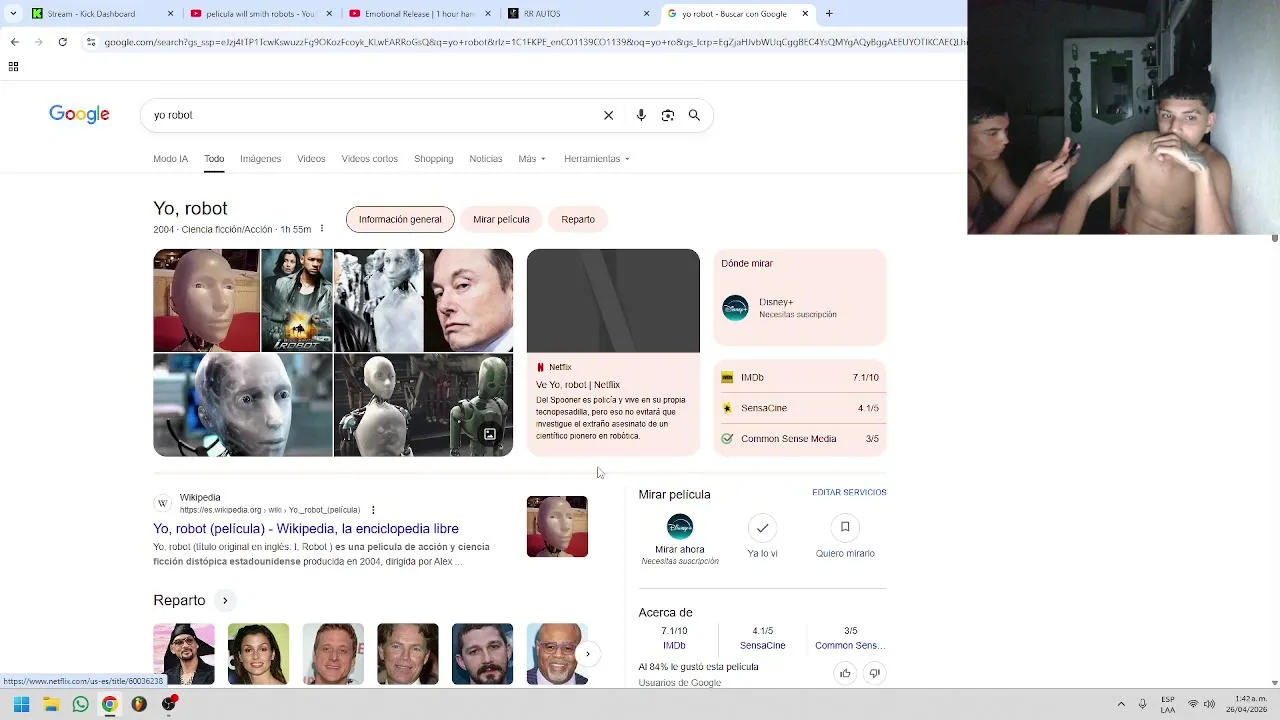Switch to the 'Noticias' tab
This screenshot has height=720, width=1280.
(x=486, y=159)
